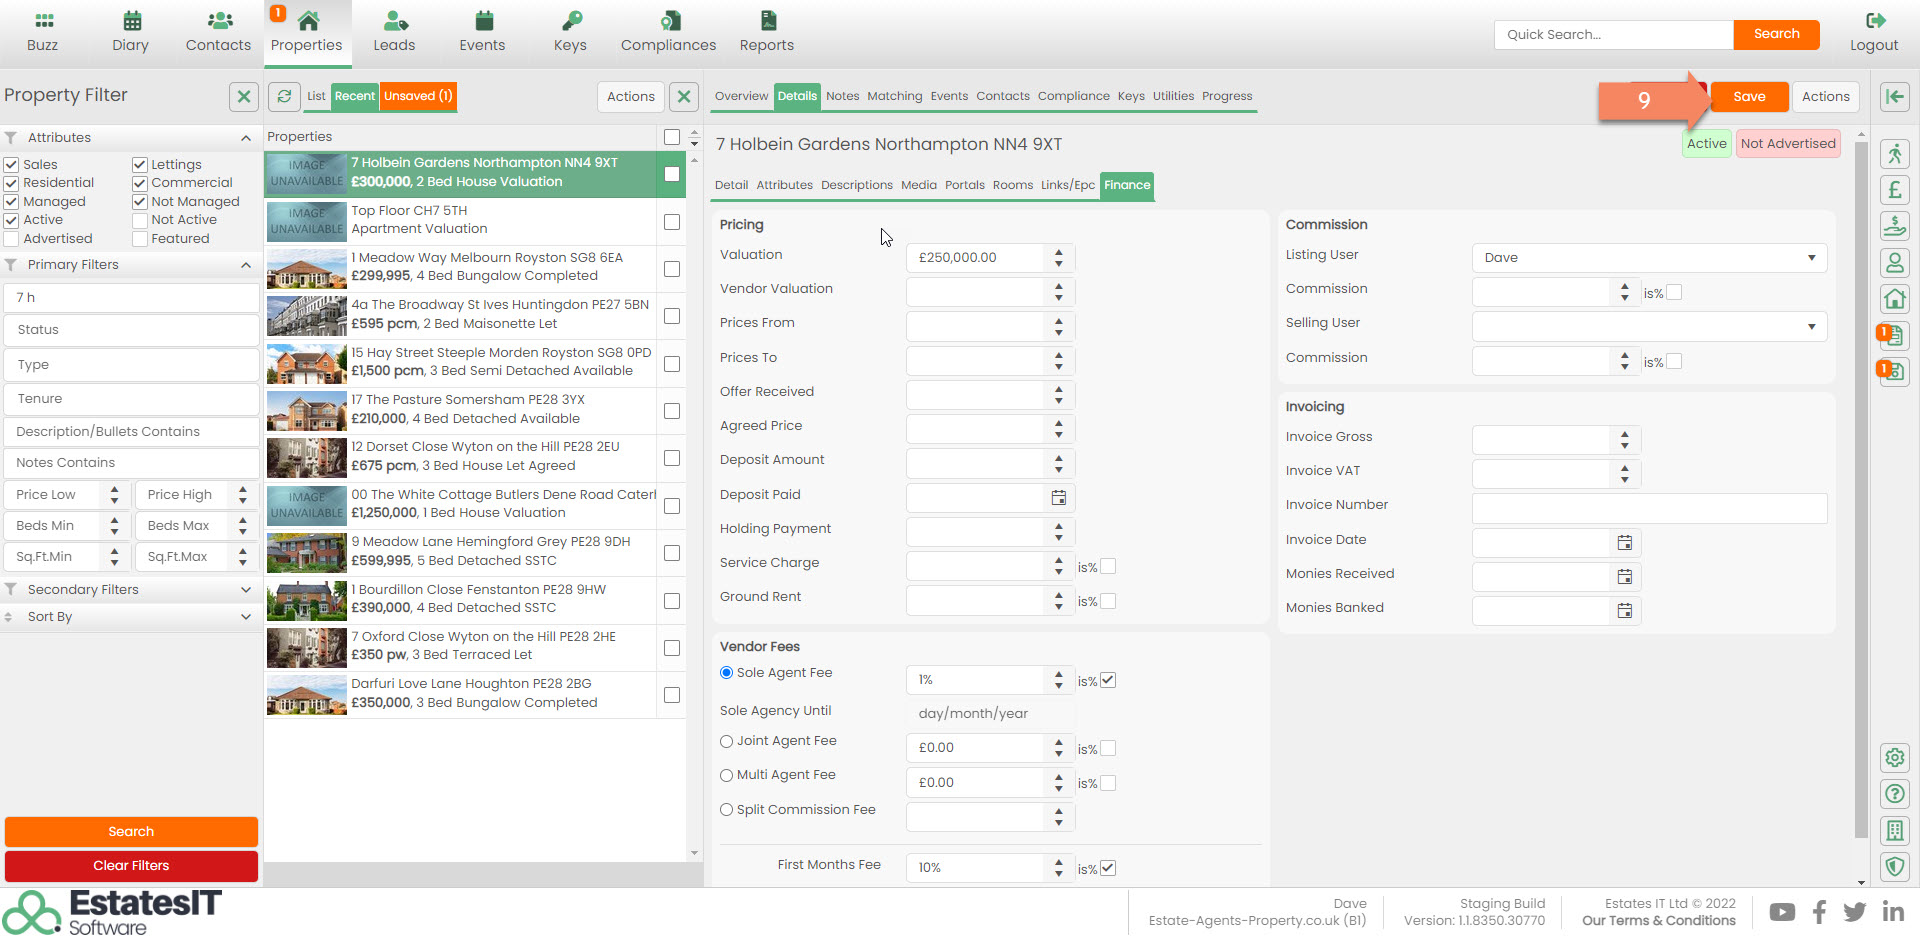Open the Deposit Paid calendar picker
1920x937 pixels.
tap(1058, 497)
